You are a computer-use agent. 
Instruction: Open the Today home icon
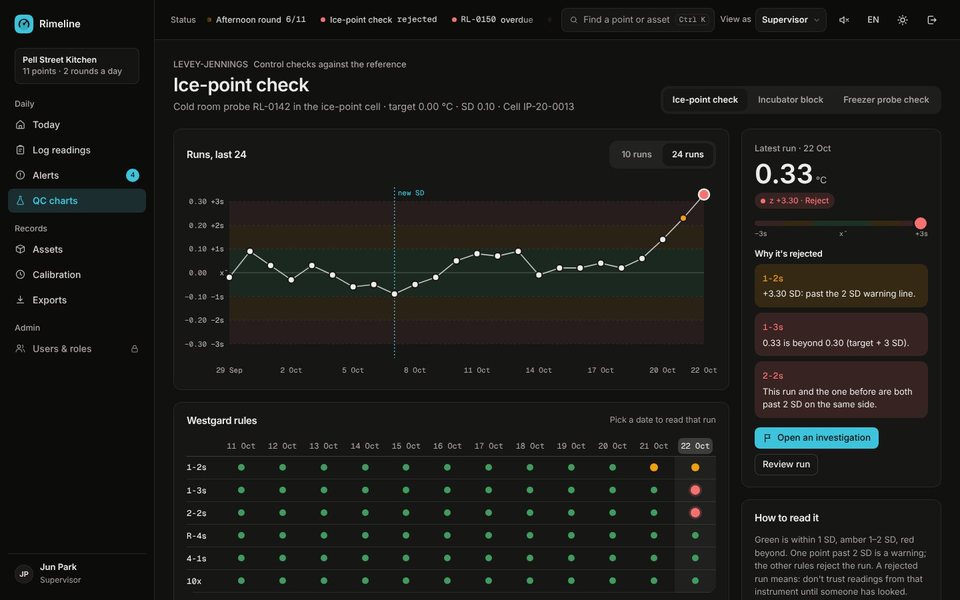(20, 125)
